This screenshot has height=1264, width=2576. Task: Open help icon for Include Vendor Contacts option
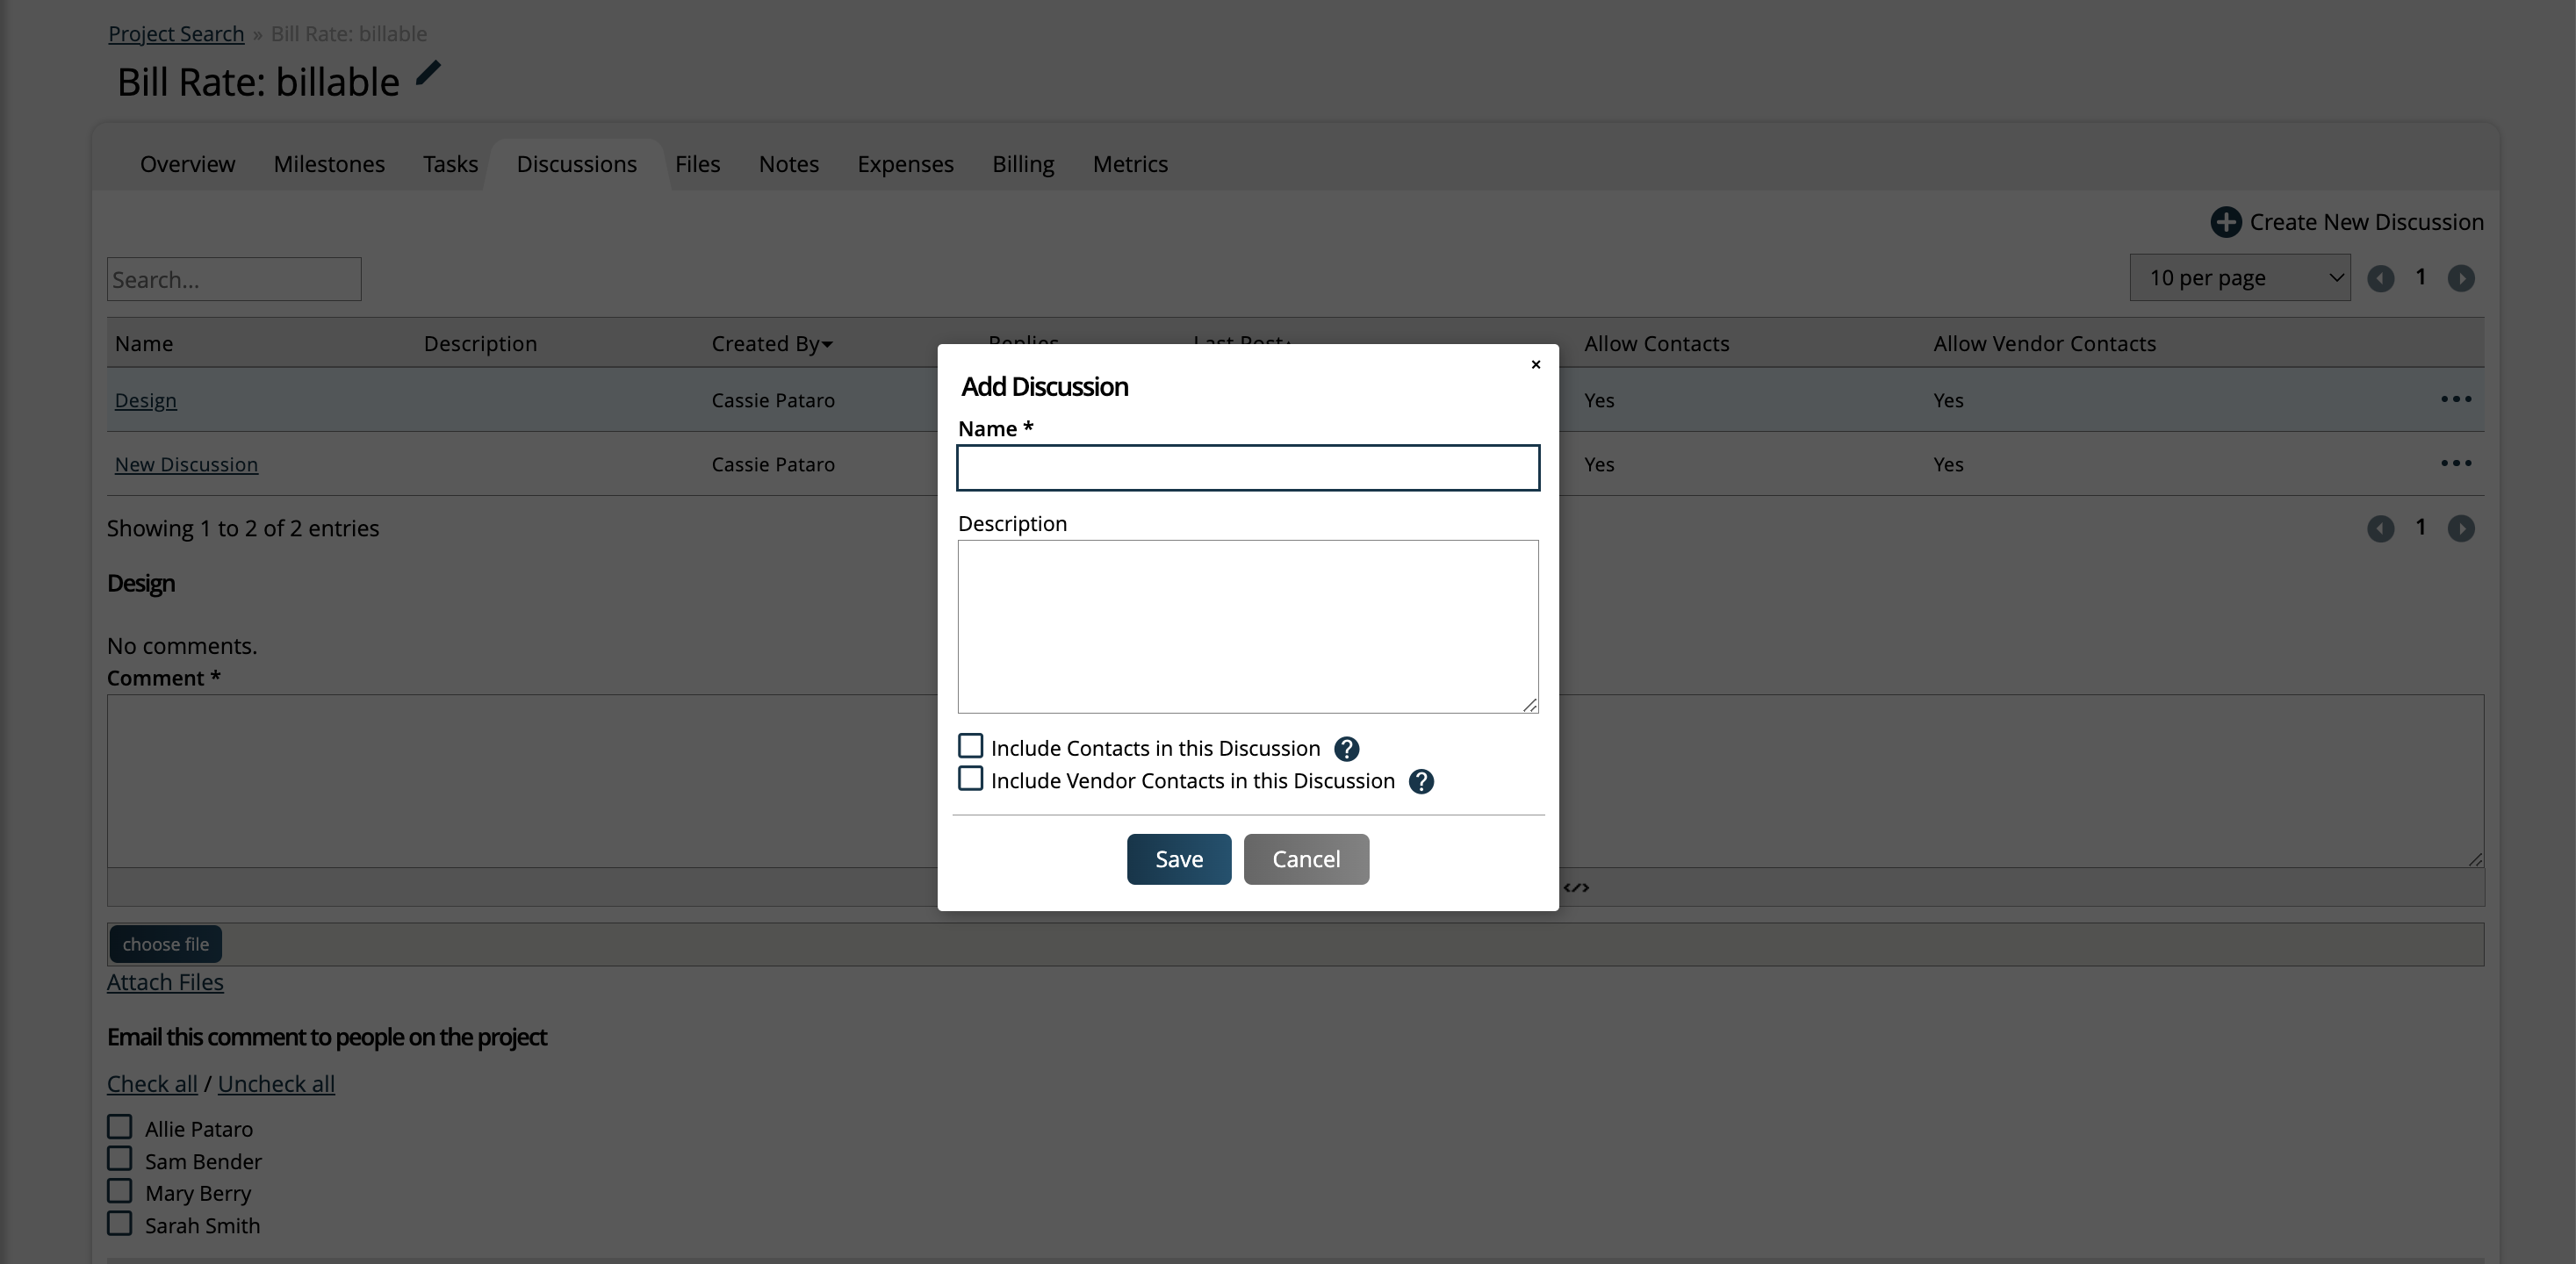(x=1421, y=782)
